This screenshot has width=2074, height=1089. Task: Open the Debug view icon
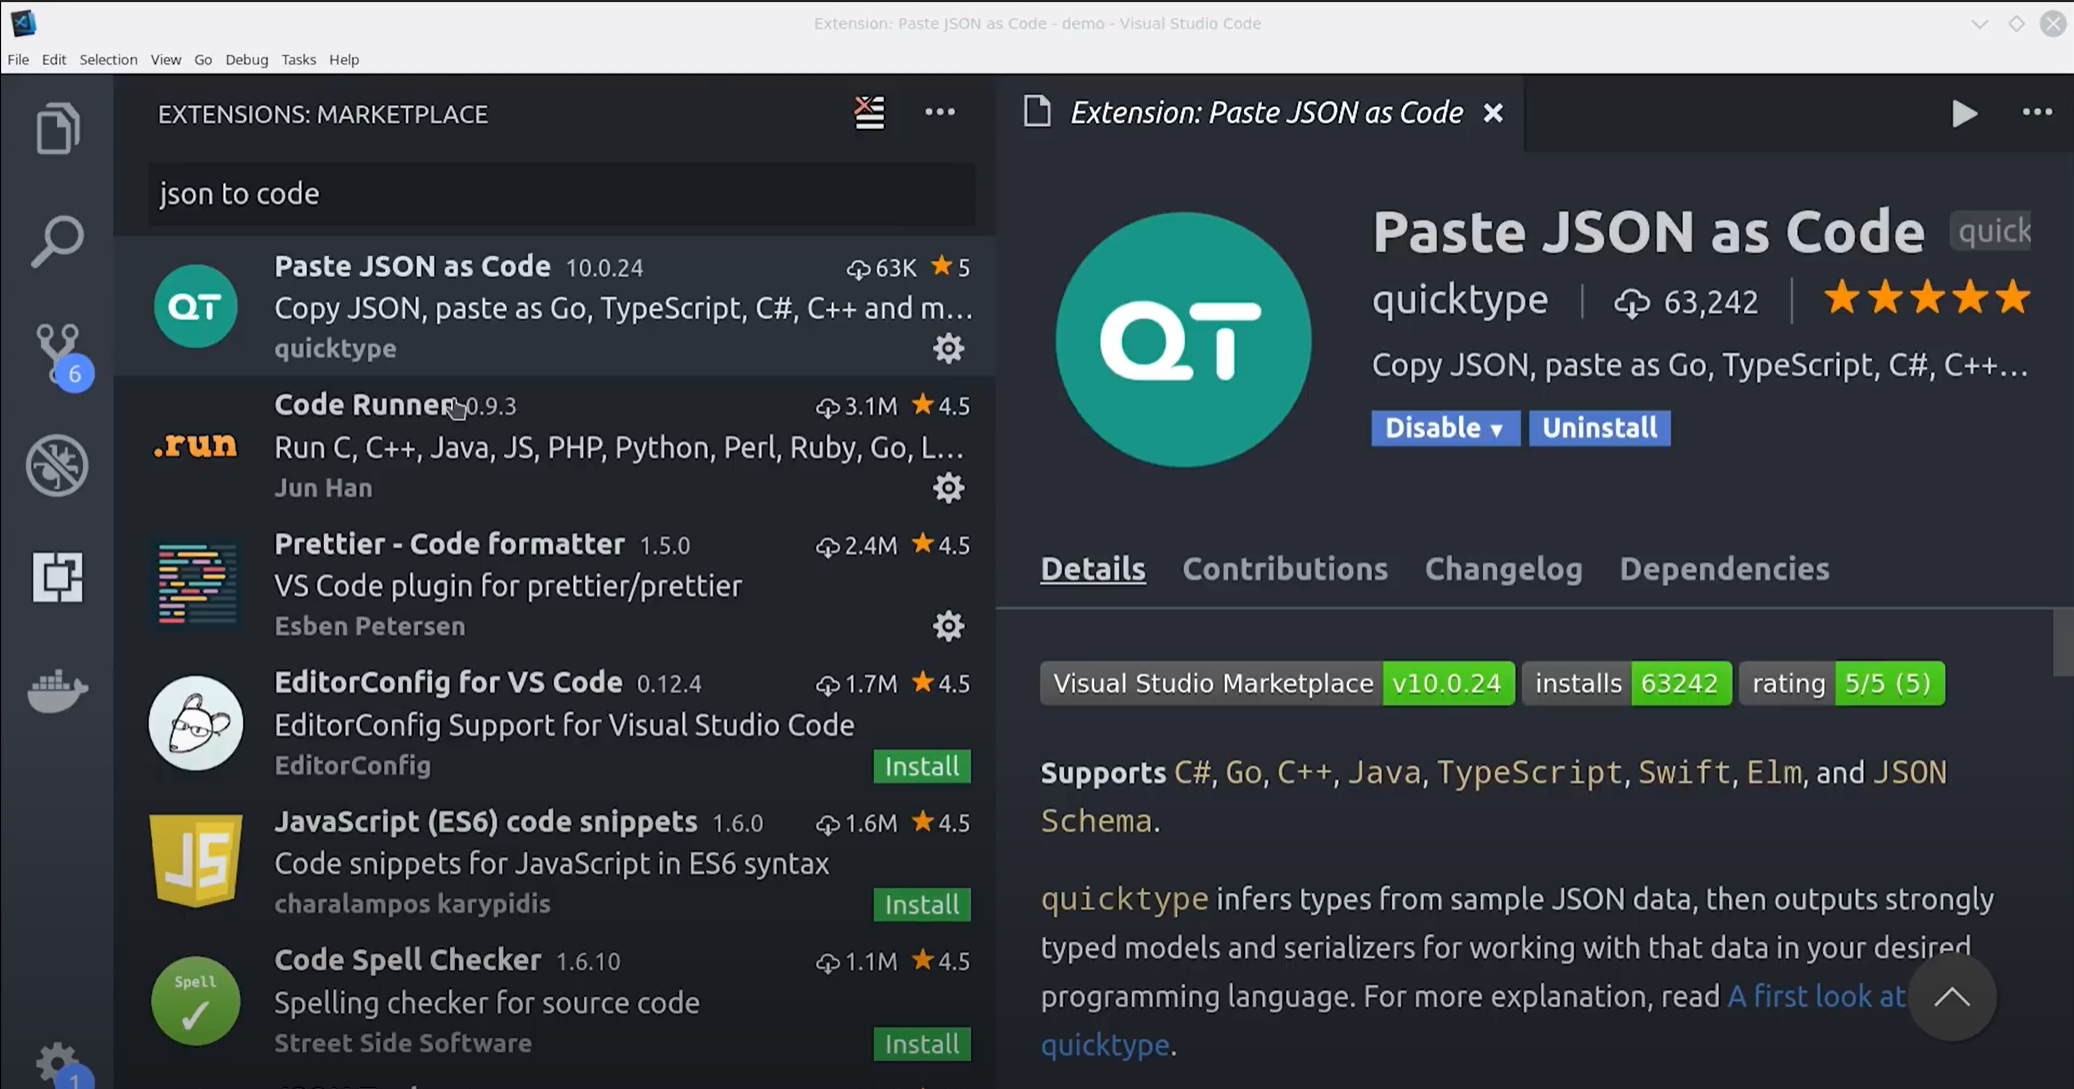coord(57,465)
